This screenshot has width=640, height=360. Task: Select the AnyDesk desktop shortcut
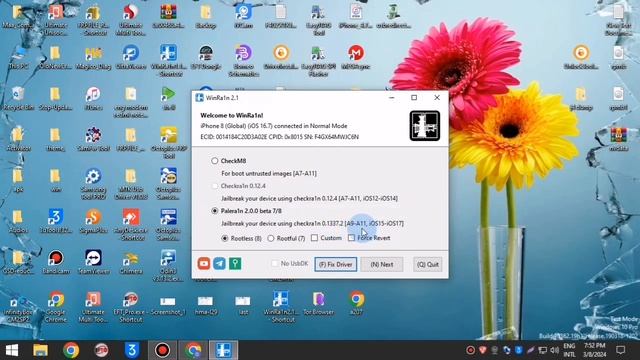click(131, 224)
